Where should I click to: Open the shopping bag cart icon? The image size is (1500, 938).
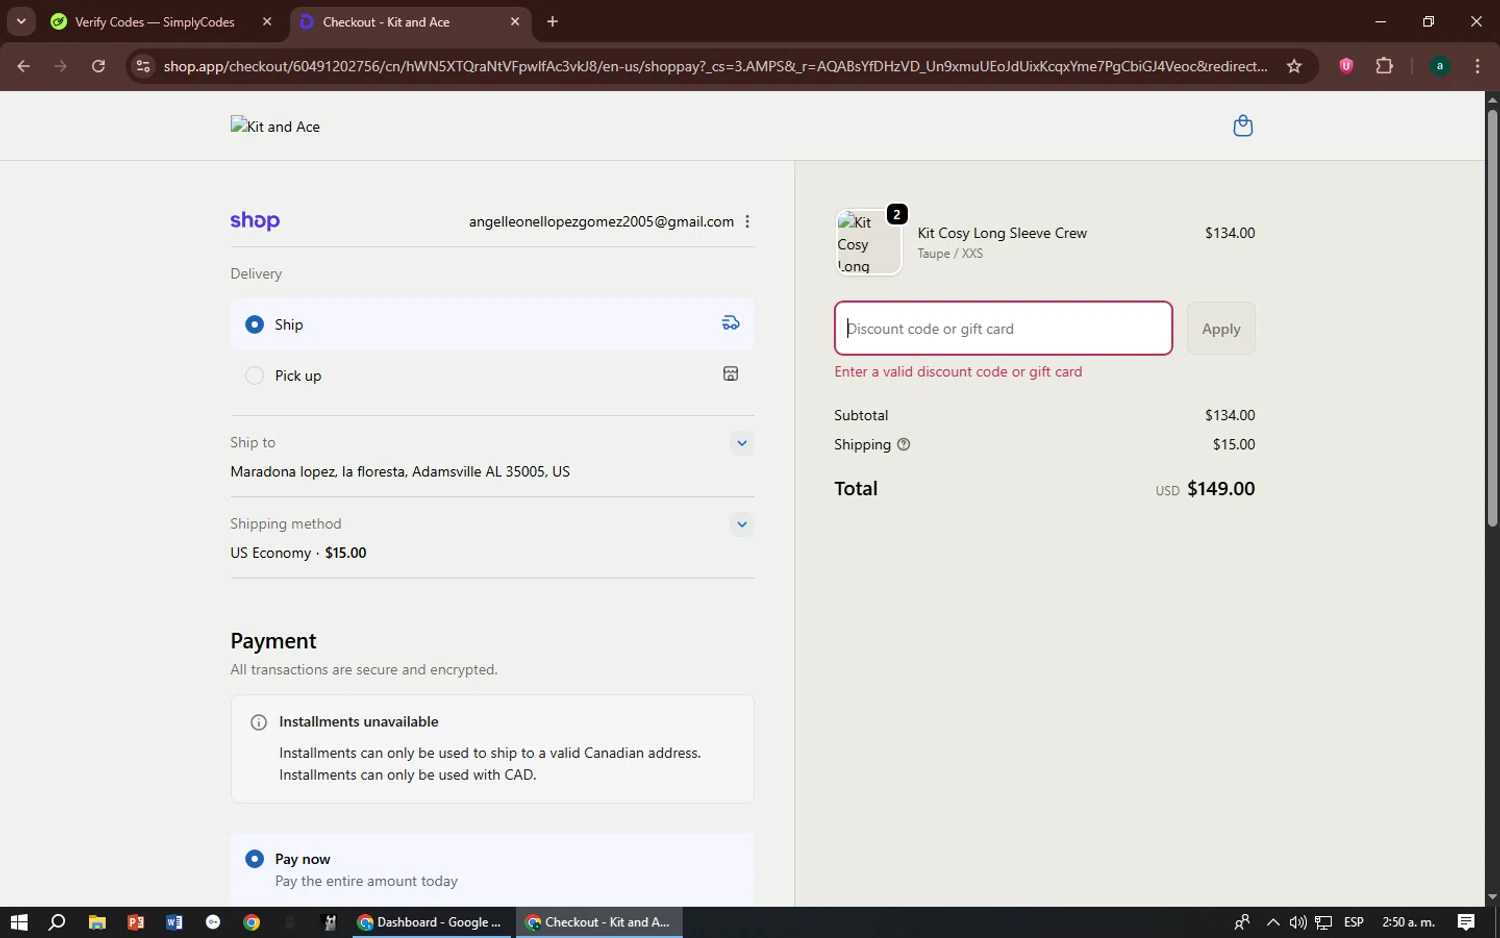(1243, 126)
